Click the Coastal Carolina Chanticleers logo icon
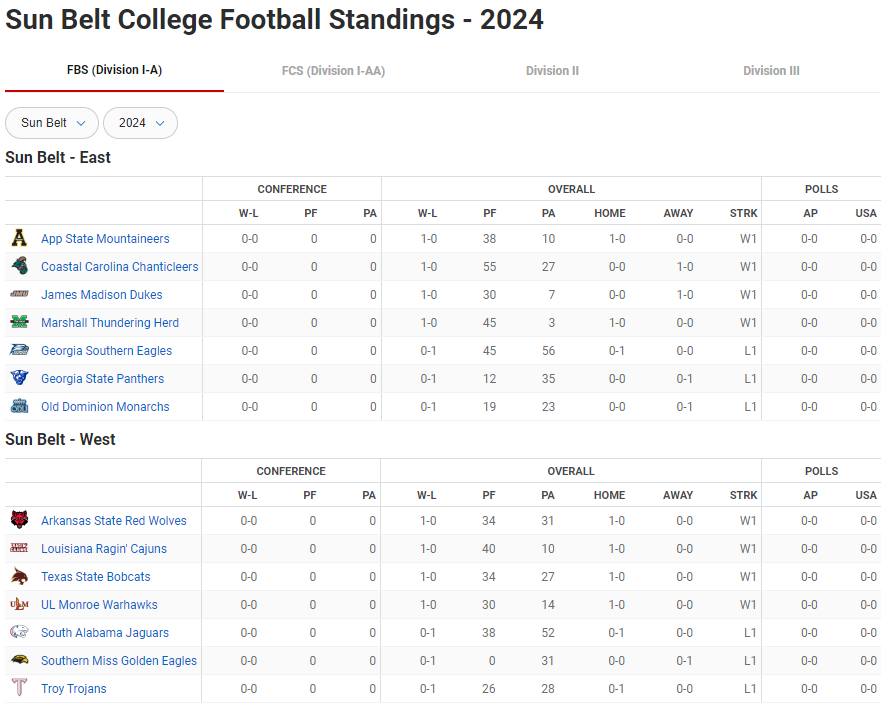888x708 pixels. [19, 267]
